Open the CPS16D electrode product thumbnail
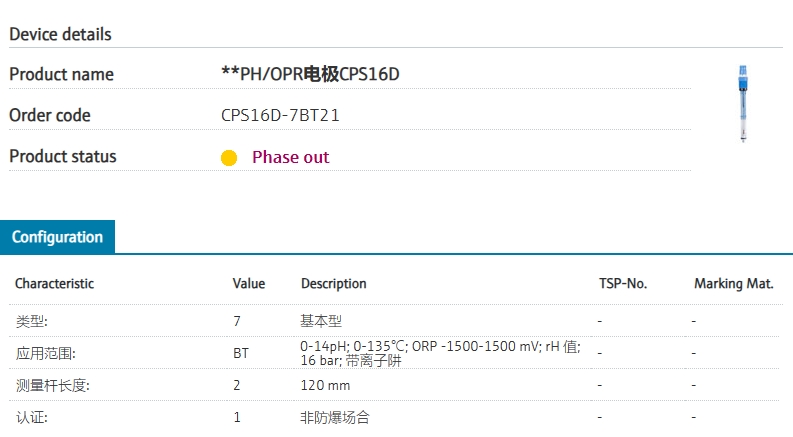Image resolution: width=793 pixels, height=437 pixels. click(743, 104)
